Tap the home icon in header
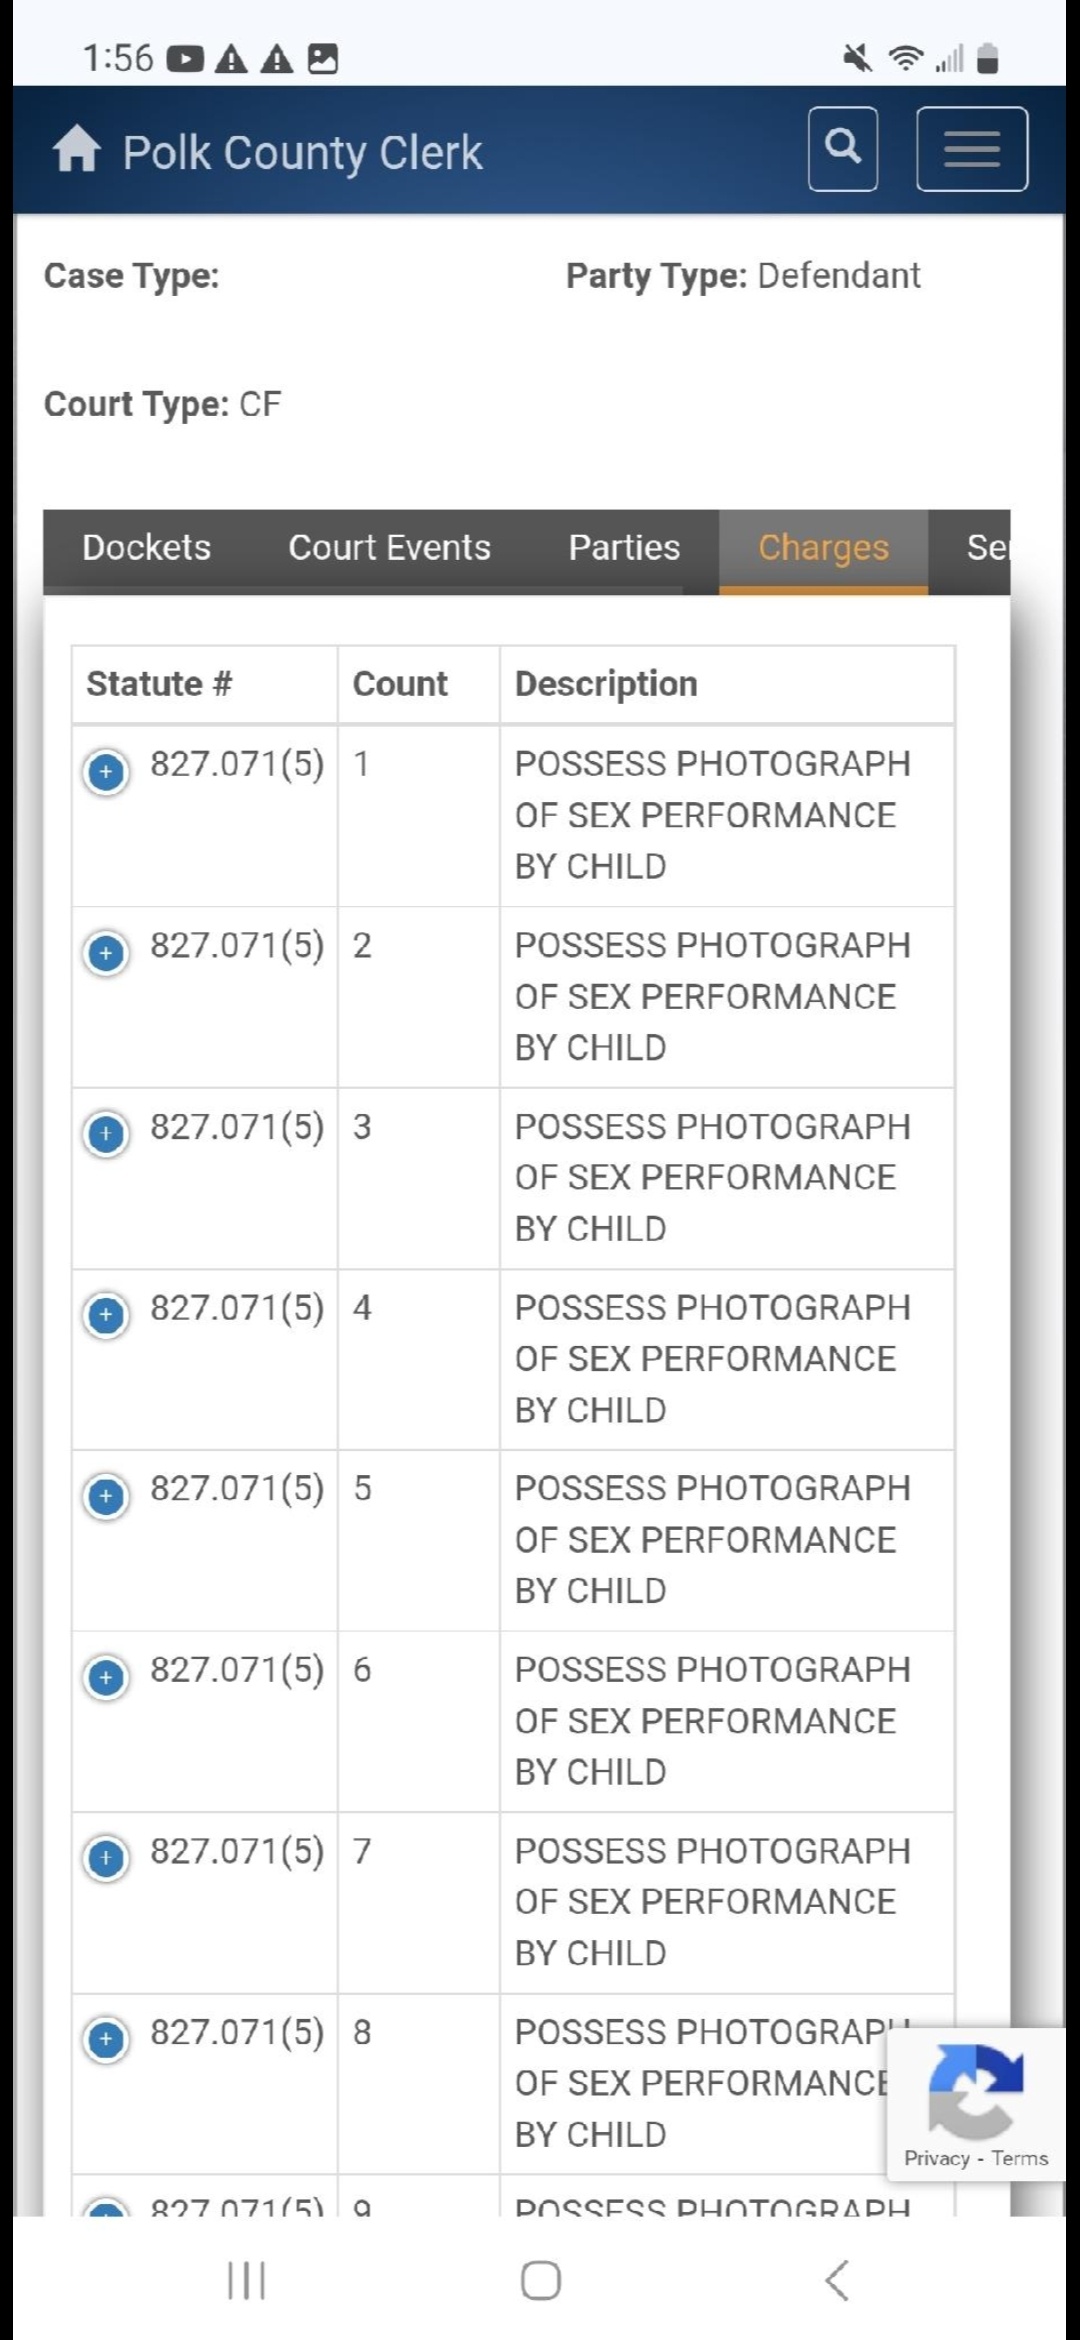Image resolution: width=1080 pixels, height=2340 pixels. [x=76, y=150]
